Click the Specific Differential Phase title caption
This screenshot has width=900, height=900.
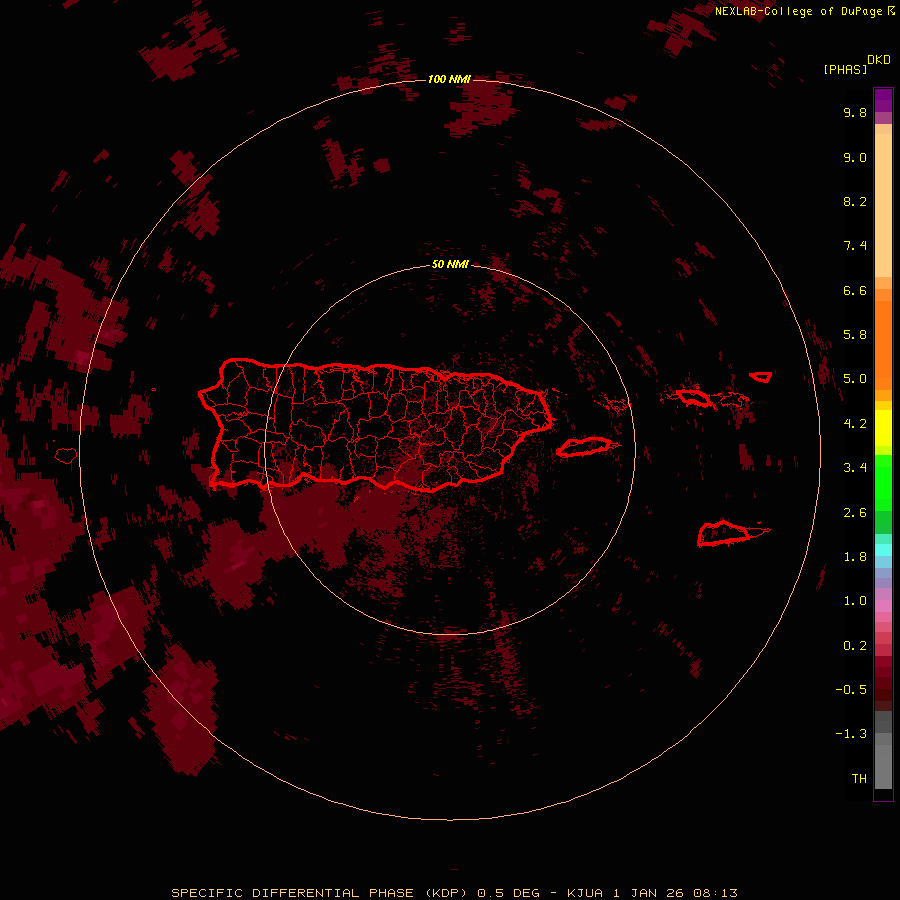[x=454, y=893]
